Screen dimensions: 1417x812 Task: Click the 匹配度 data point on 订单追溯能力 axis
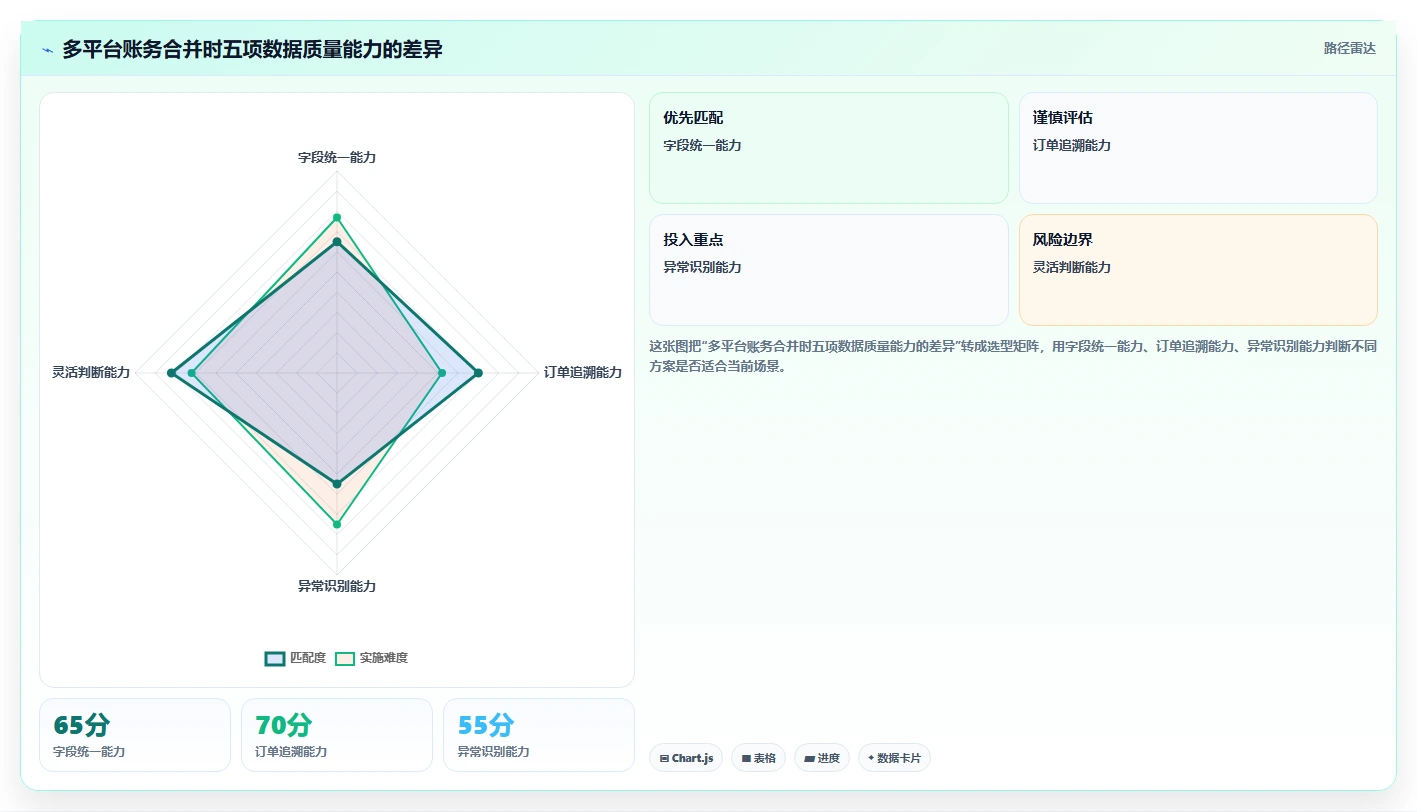478,373
